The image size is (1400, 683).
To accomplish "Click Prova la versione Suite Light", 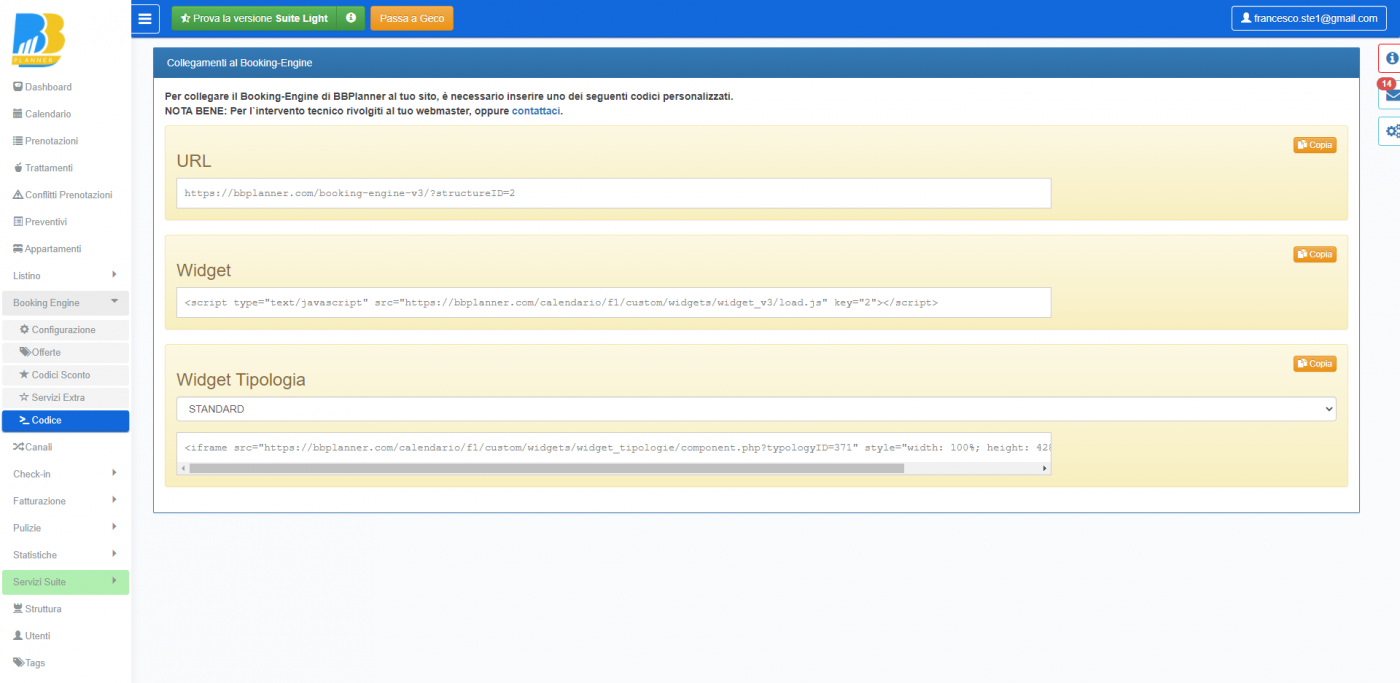I will (x=254, y=18).
